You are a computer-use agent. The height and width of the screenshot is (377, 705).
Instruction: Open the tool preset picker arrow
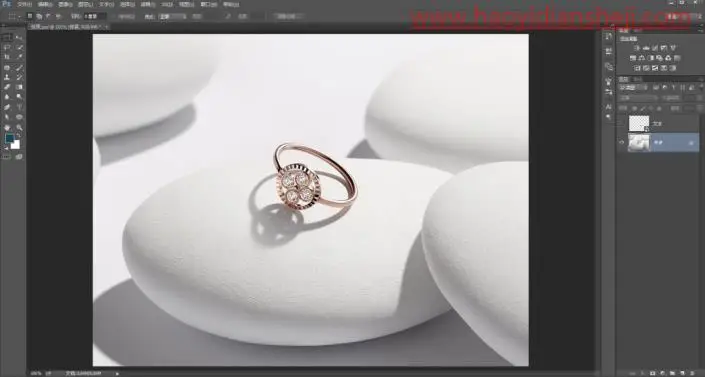pos(19,16)
